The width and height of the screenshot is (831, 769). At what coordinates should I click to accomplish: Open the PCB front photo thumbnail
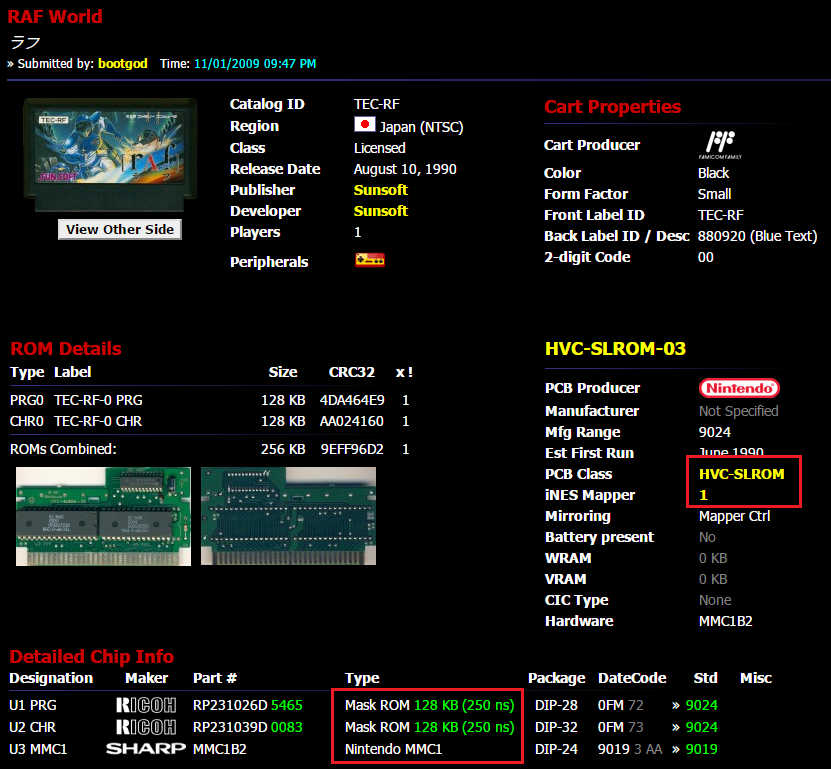pos(103,516)
